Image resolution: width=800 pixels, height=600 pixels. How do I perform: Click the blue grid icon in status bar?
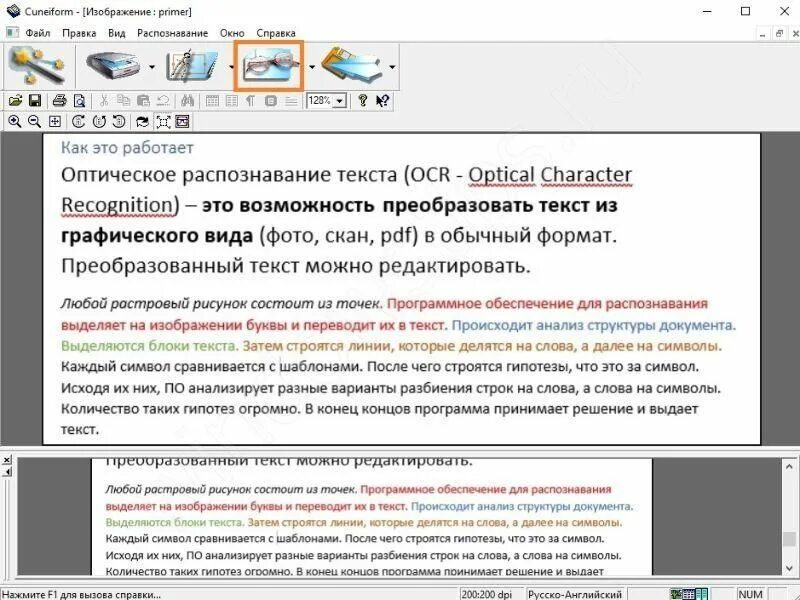tap(689, 594)
